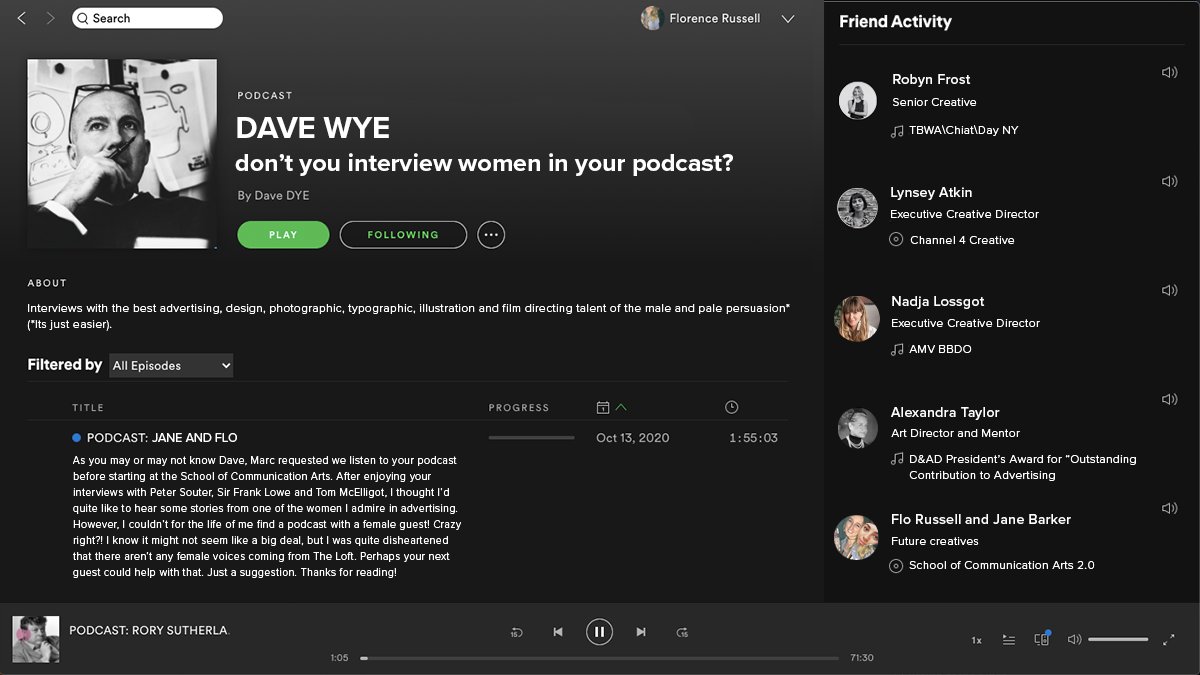Open the three-dots more options menu

[491, 235]
